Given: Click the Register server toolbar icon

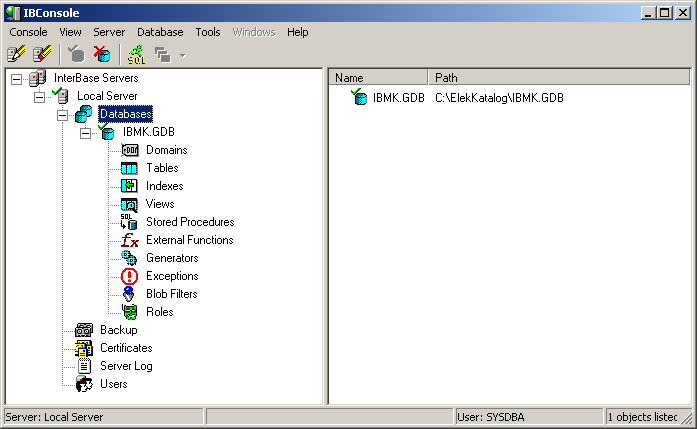Looking at the screenshot, I should point(16,54).
